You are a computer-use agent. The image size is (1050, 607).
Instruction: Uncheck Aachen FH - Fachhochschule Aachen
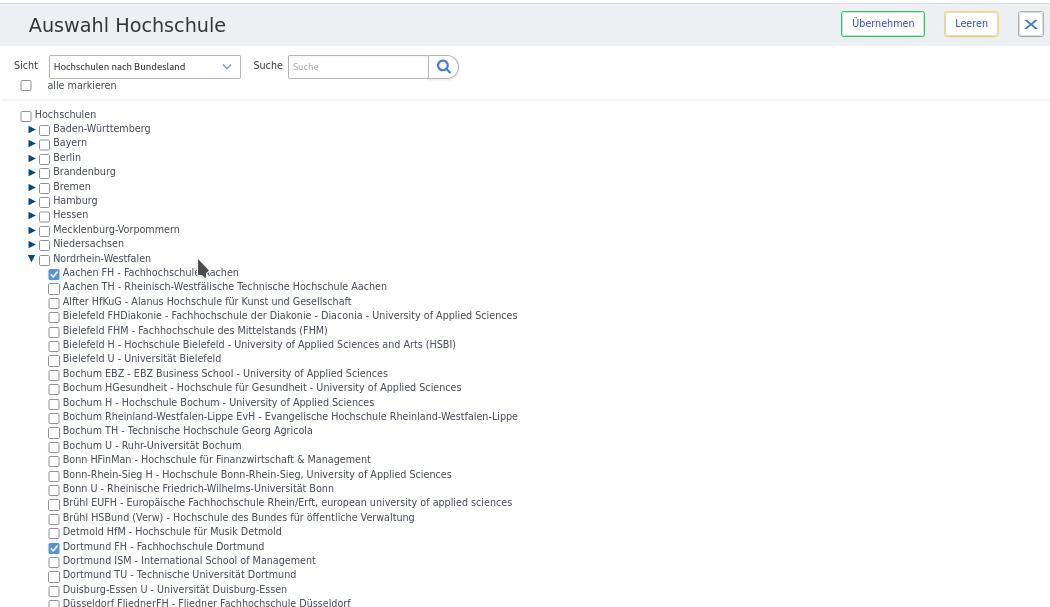point(54,274)
